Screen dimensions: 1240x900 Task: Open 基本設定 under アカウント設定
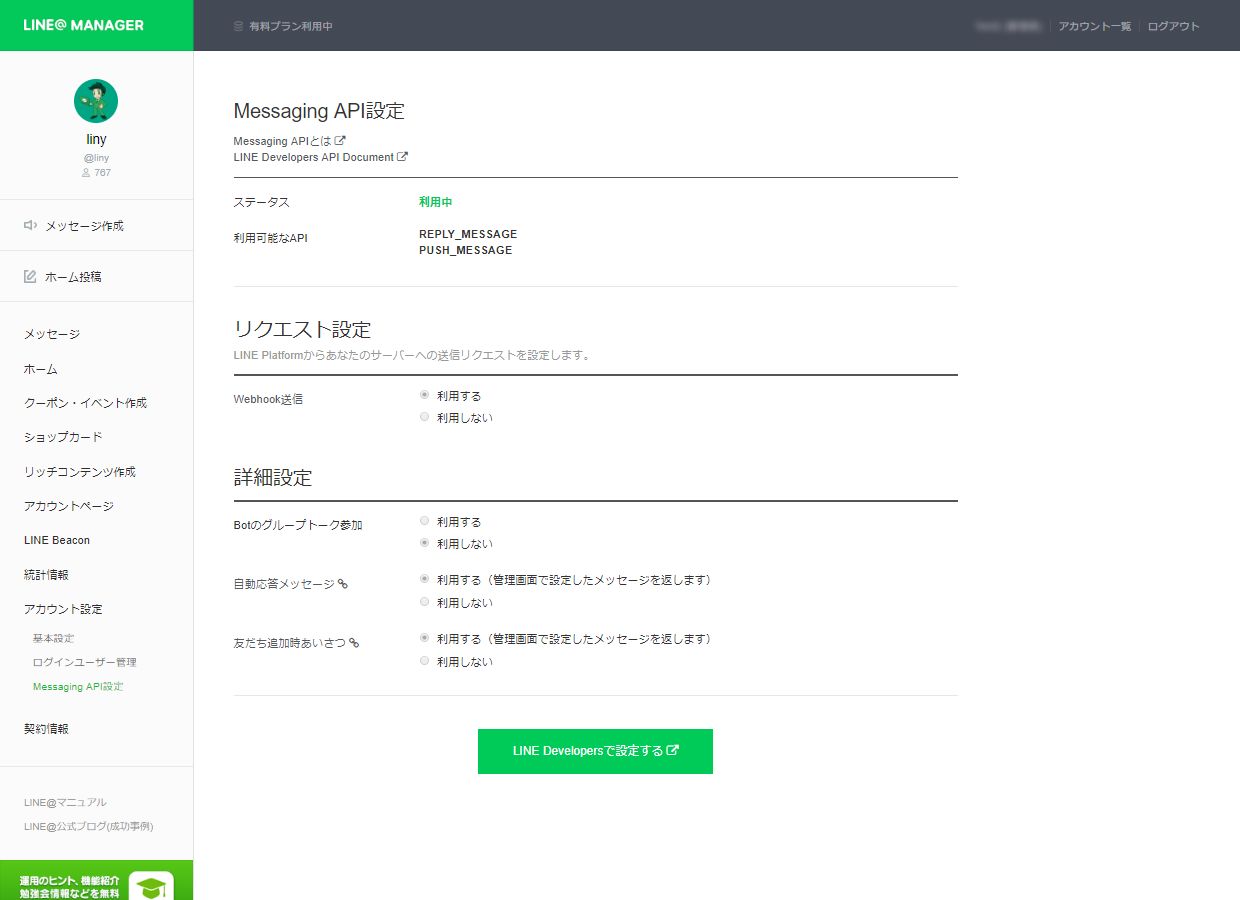click(54, 638)
